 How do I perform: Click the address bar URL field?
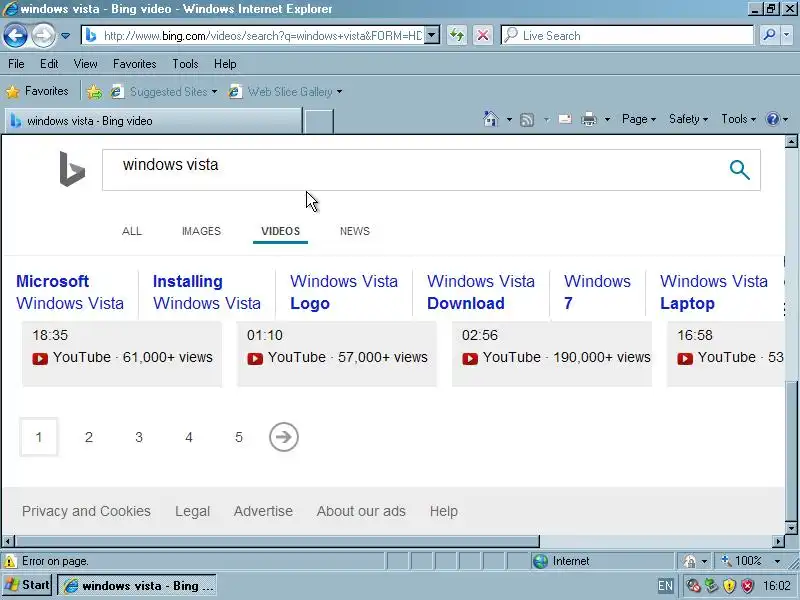tap(253, 35)
